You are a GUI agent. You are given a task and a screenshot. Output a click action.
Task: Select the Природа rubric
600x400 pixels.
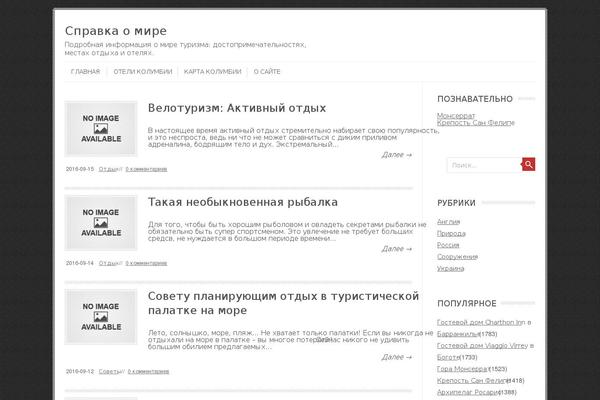click(451, 233)
